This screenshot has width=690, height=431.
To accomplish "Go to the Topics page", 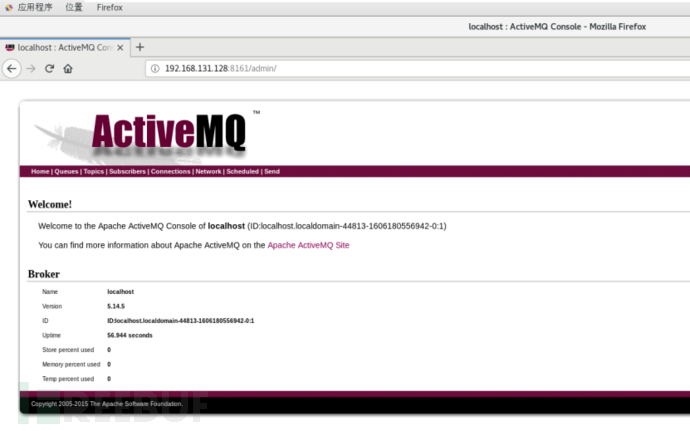I will [94, 172].
